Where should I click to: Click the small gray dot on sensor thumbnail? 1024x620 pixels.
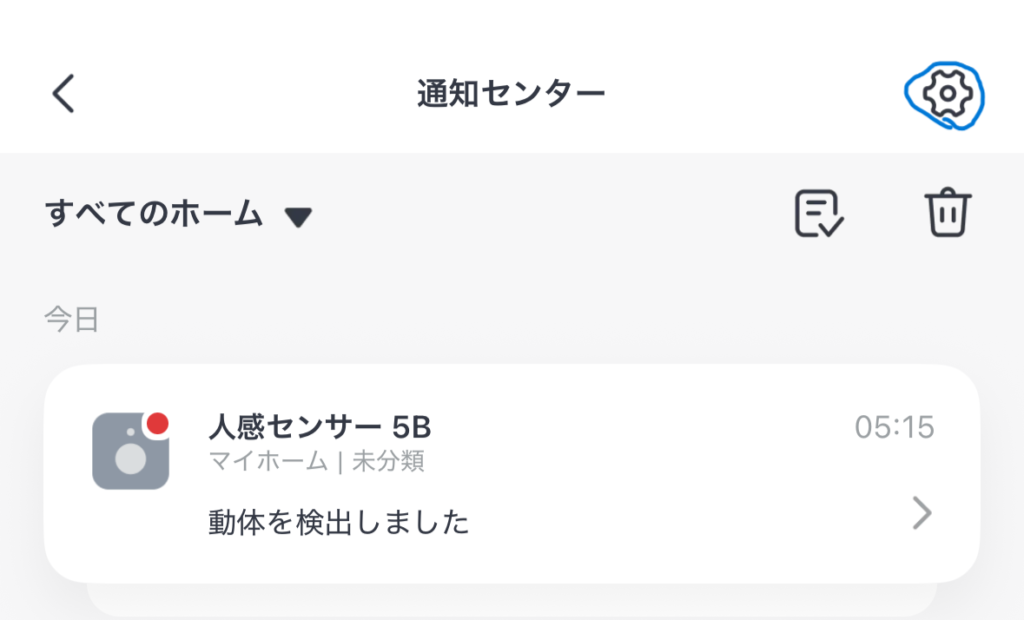coord(131,432)
